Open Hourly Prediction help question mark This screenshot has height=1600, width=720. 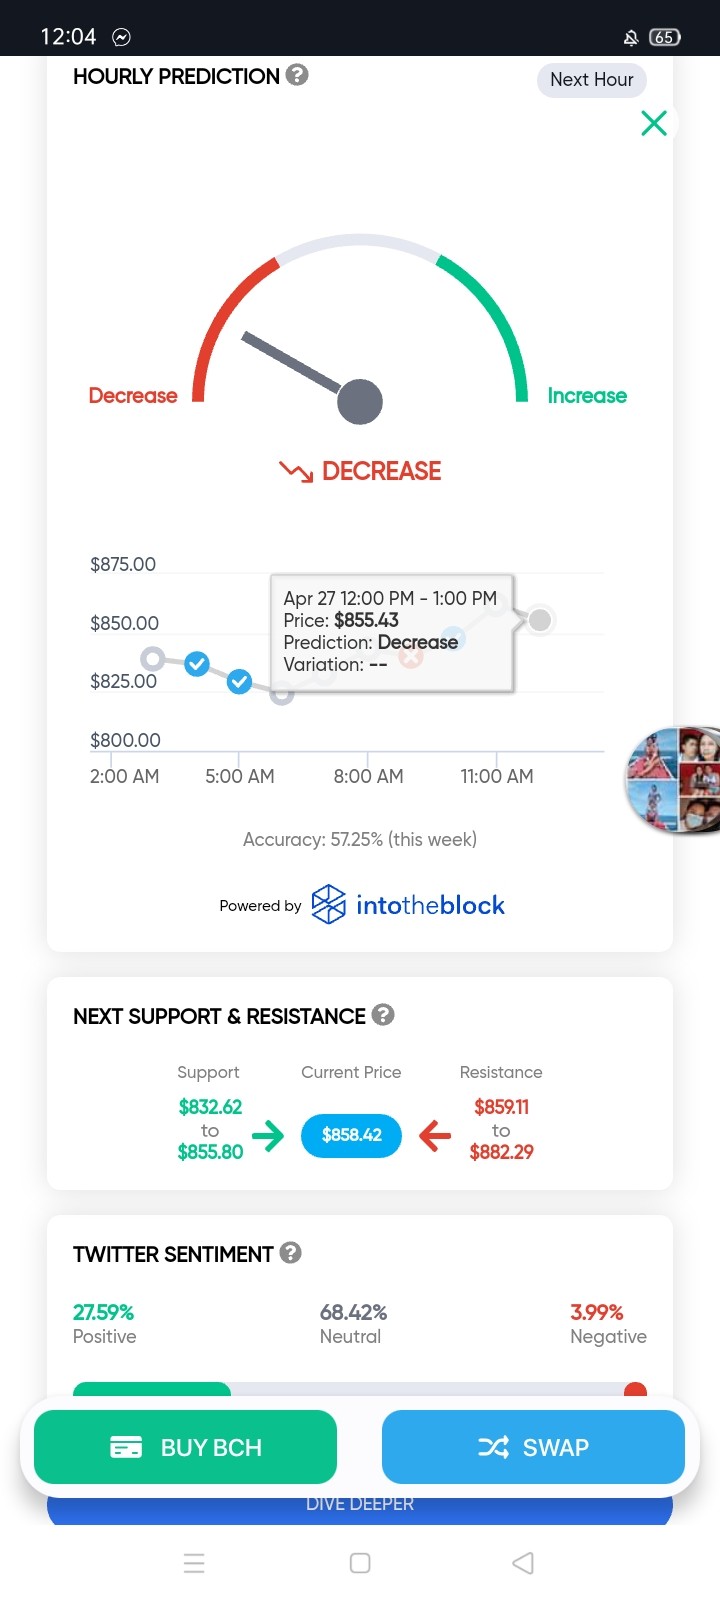point(297,75)
